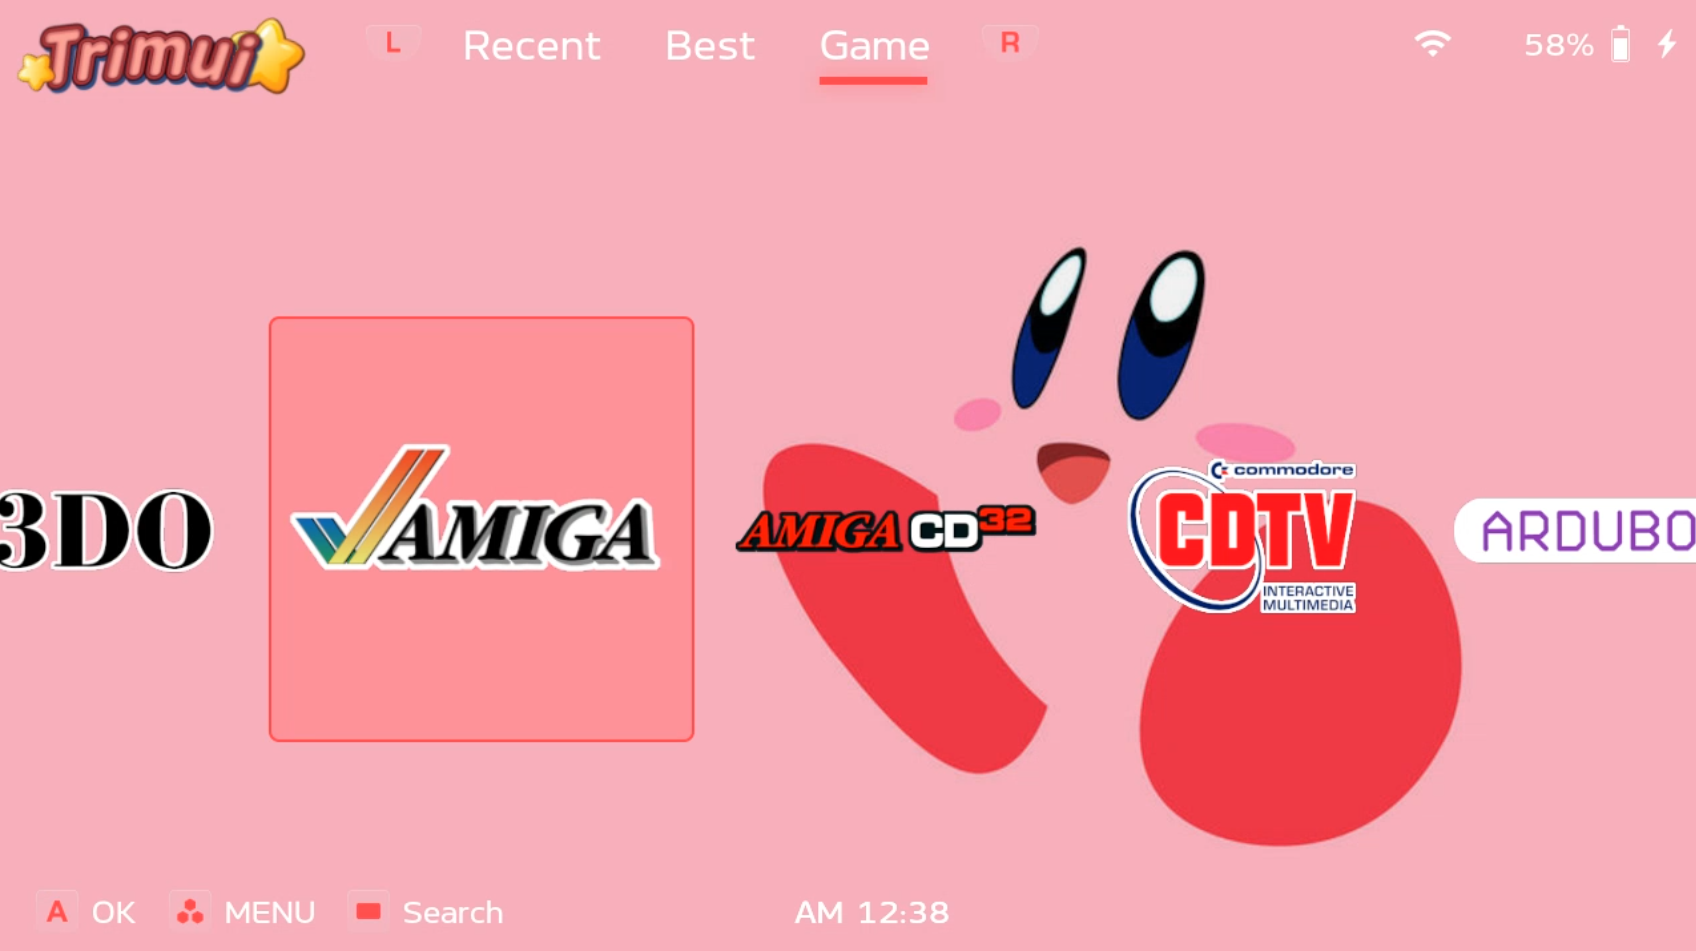Image resolution: width=1696 pixels, height=951 pixels.
Task: Open the Best tab
Action: (709, 46)
